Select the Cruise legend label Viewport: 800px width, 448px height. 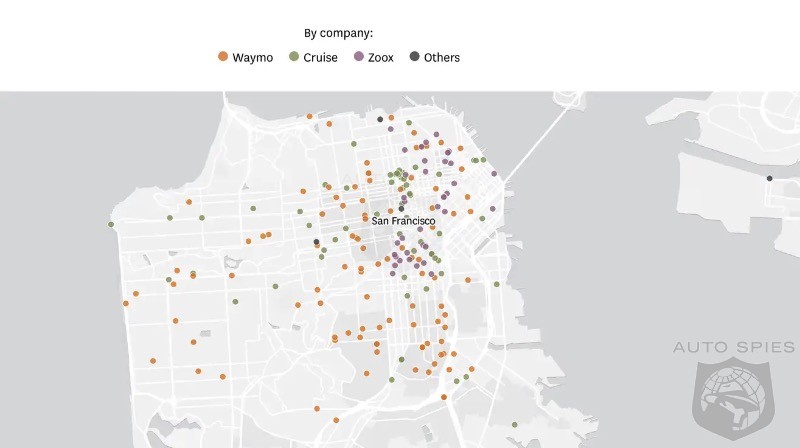[320, 57]
